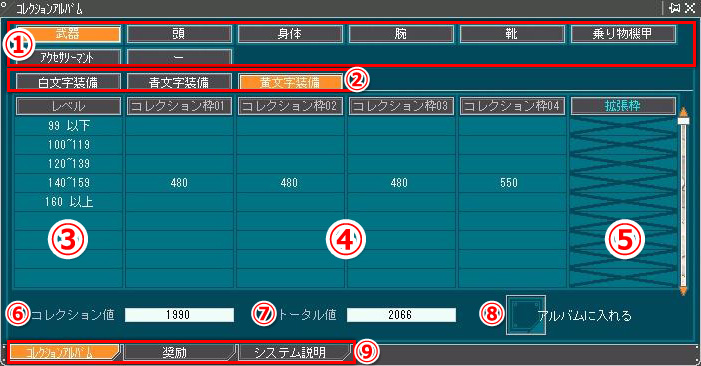Select the 腕 category button
Viewport: 701px width, 366px height.
401,34
